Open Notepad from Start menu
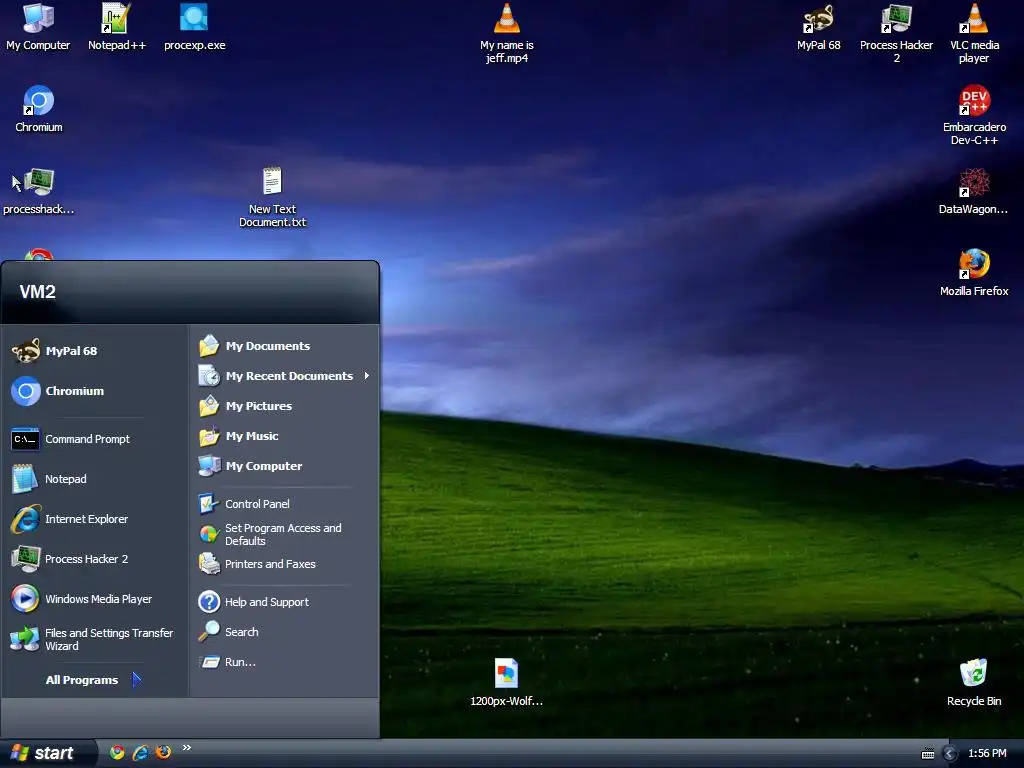The height and width of the screenshot is (768, 1024). [x=94, y=479]
